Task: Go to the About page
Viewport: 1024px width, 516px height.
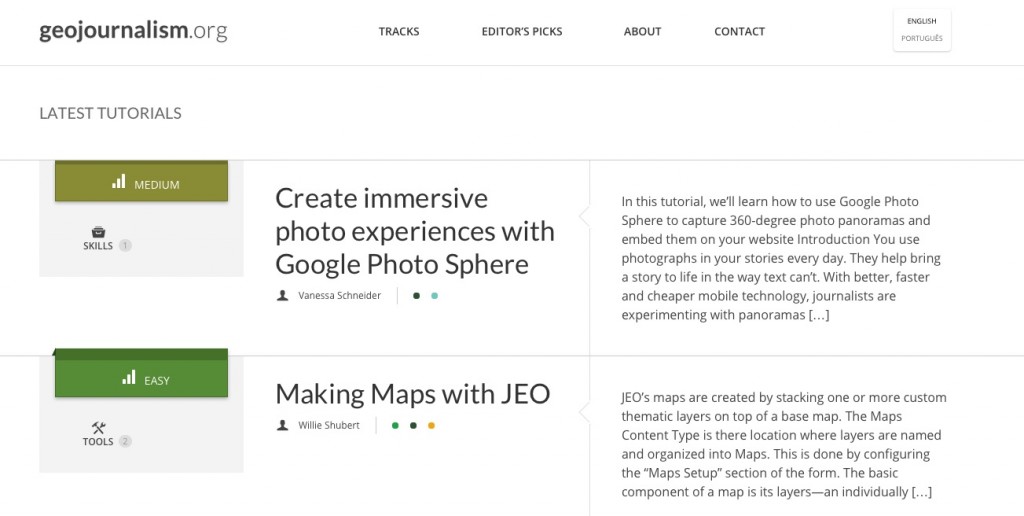Action: [x=642, y=32]
